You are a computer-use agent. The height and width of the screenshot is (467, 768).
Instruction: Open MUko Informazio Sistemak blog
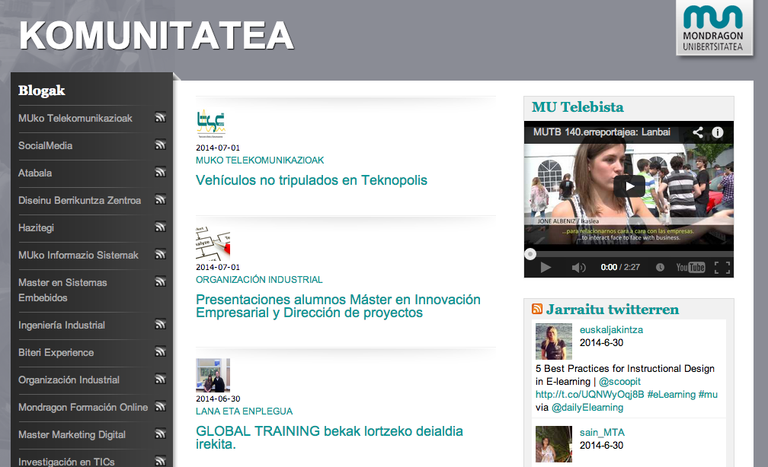(x=78, y=255)
